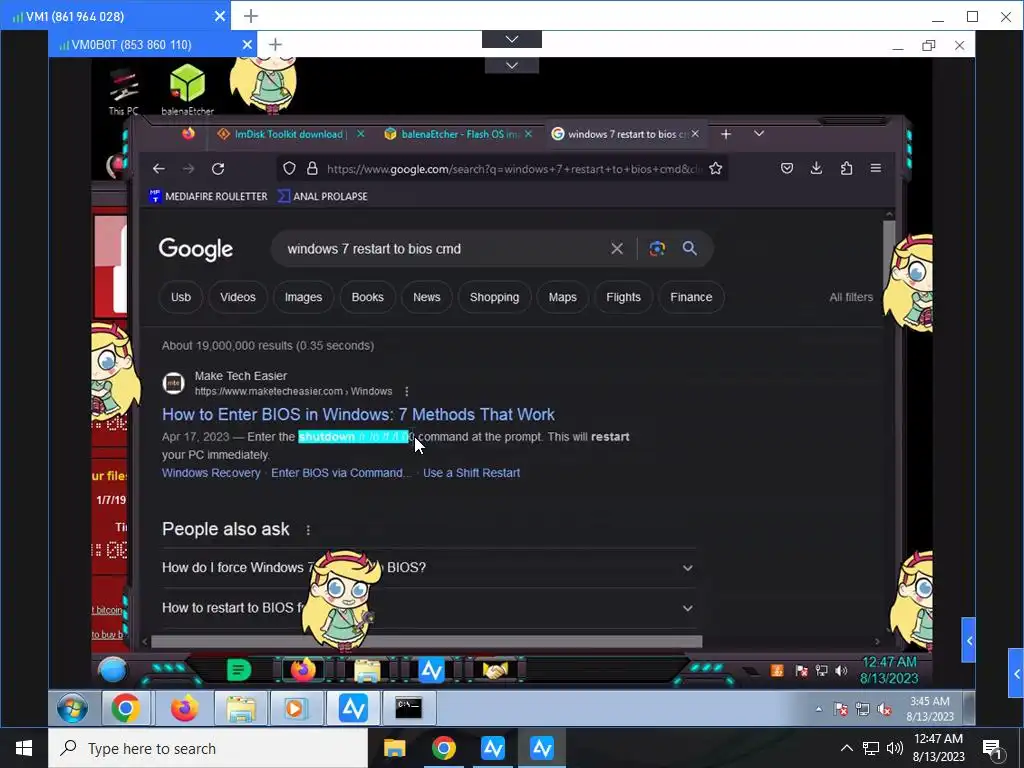This screenshot has width=1024, height=768.
Task: Open File Explorer on host taskbar
Action: [x=394, y=748]
